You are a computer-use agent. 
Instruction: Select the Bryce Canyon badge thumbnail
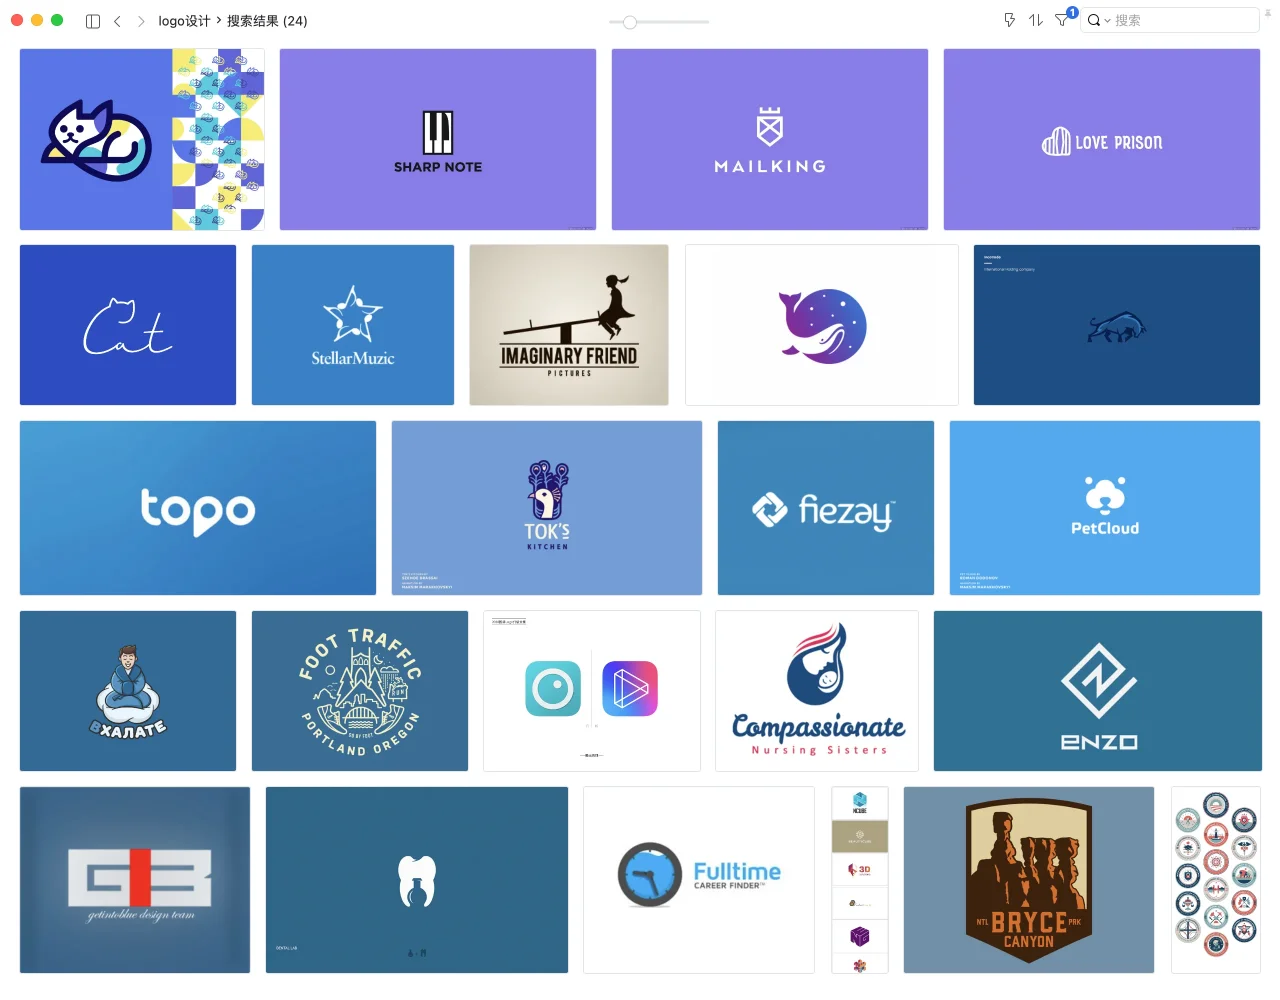[1029, 880]
